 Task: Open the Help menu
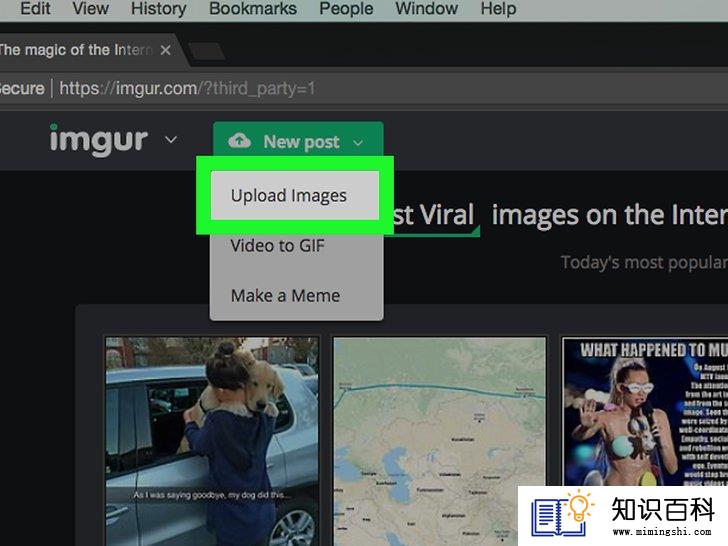(x=498, y=8)
